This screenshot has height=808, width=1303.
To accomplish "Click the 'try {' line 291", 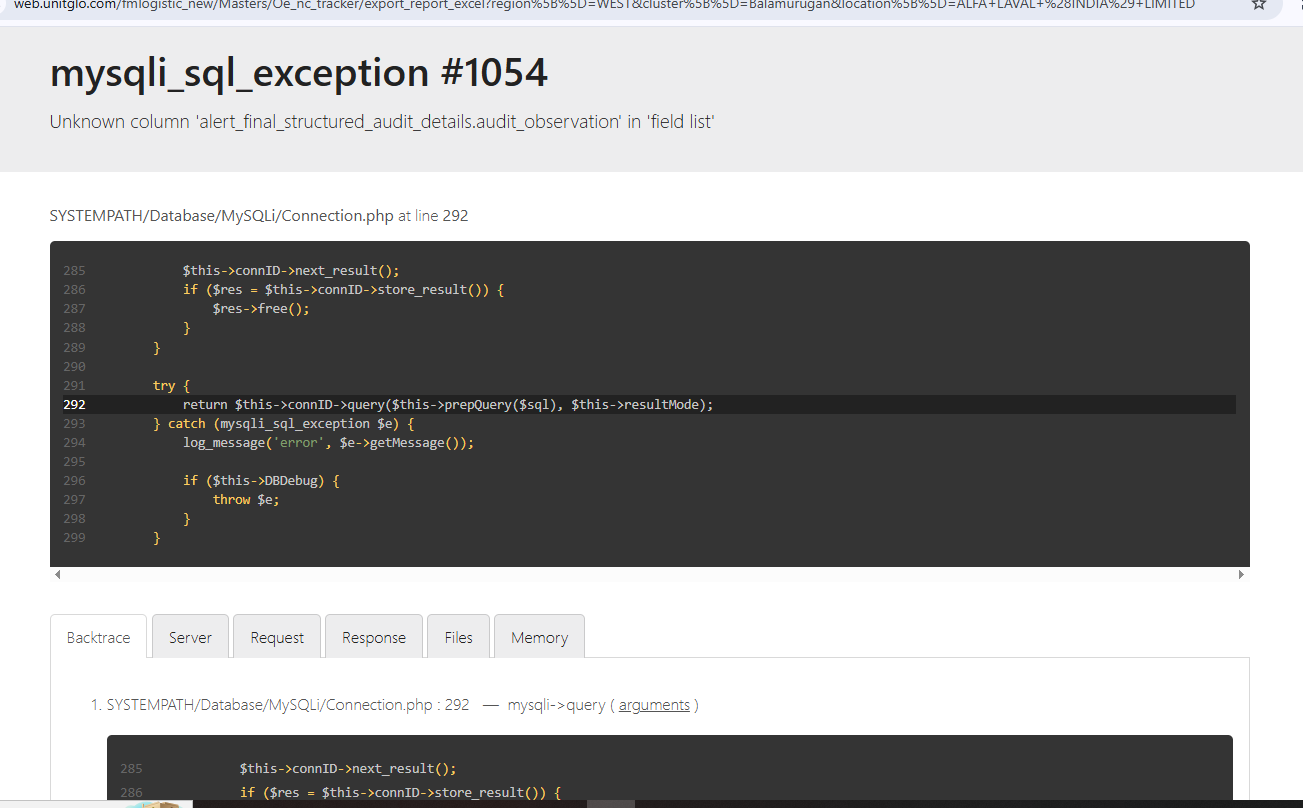I will pyautogui.click(x=171, y=386).
